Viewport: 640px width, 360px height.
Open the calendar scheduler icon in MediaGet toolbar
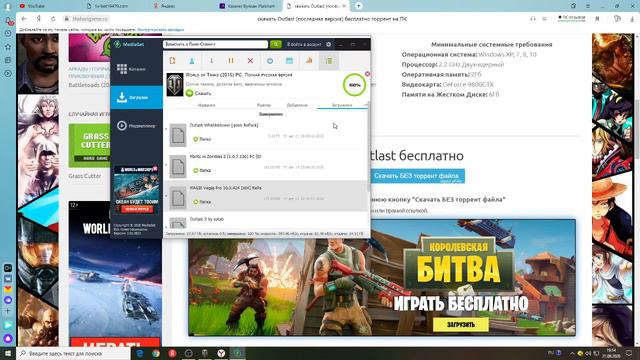(289, 61)
